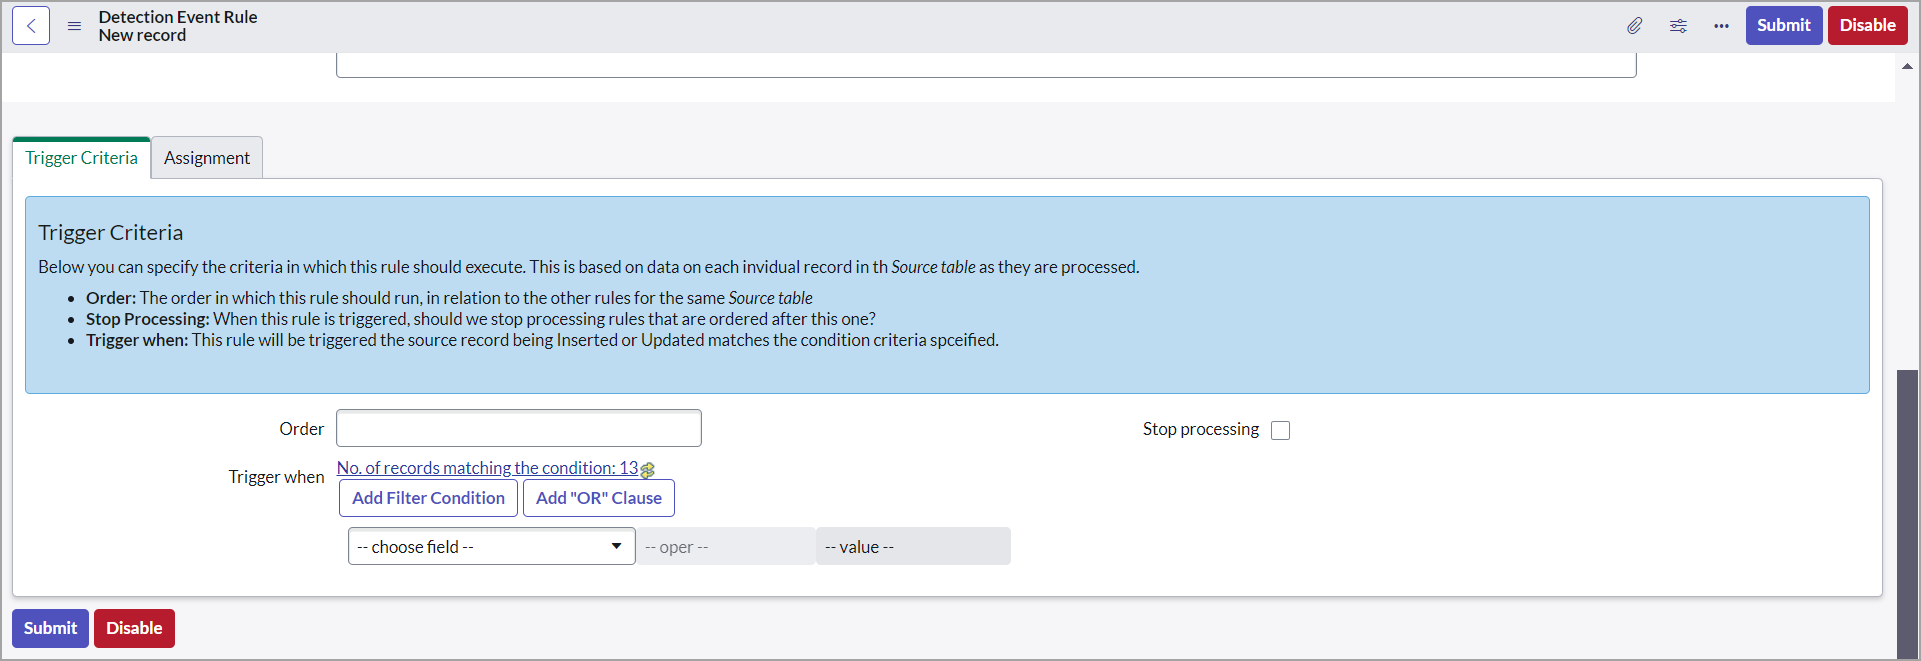Open records matching the condition link
This screenshot has width=1921, height=661.
click(487, 468)
